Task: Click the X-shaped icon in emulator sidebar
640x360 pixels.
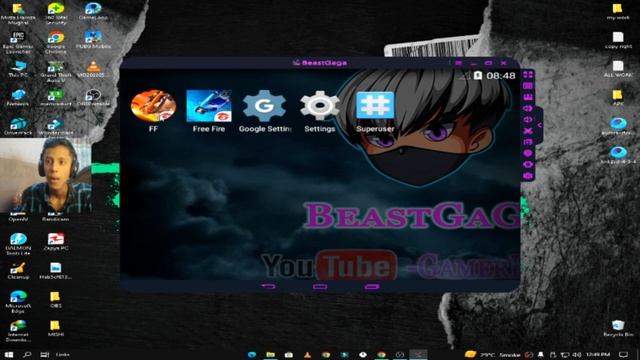Action: pyautogui.click(x=528, y=131)
